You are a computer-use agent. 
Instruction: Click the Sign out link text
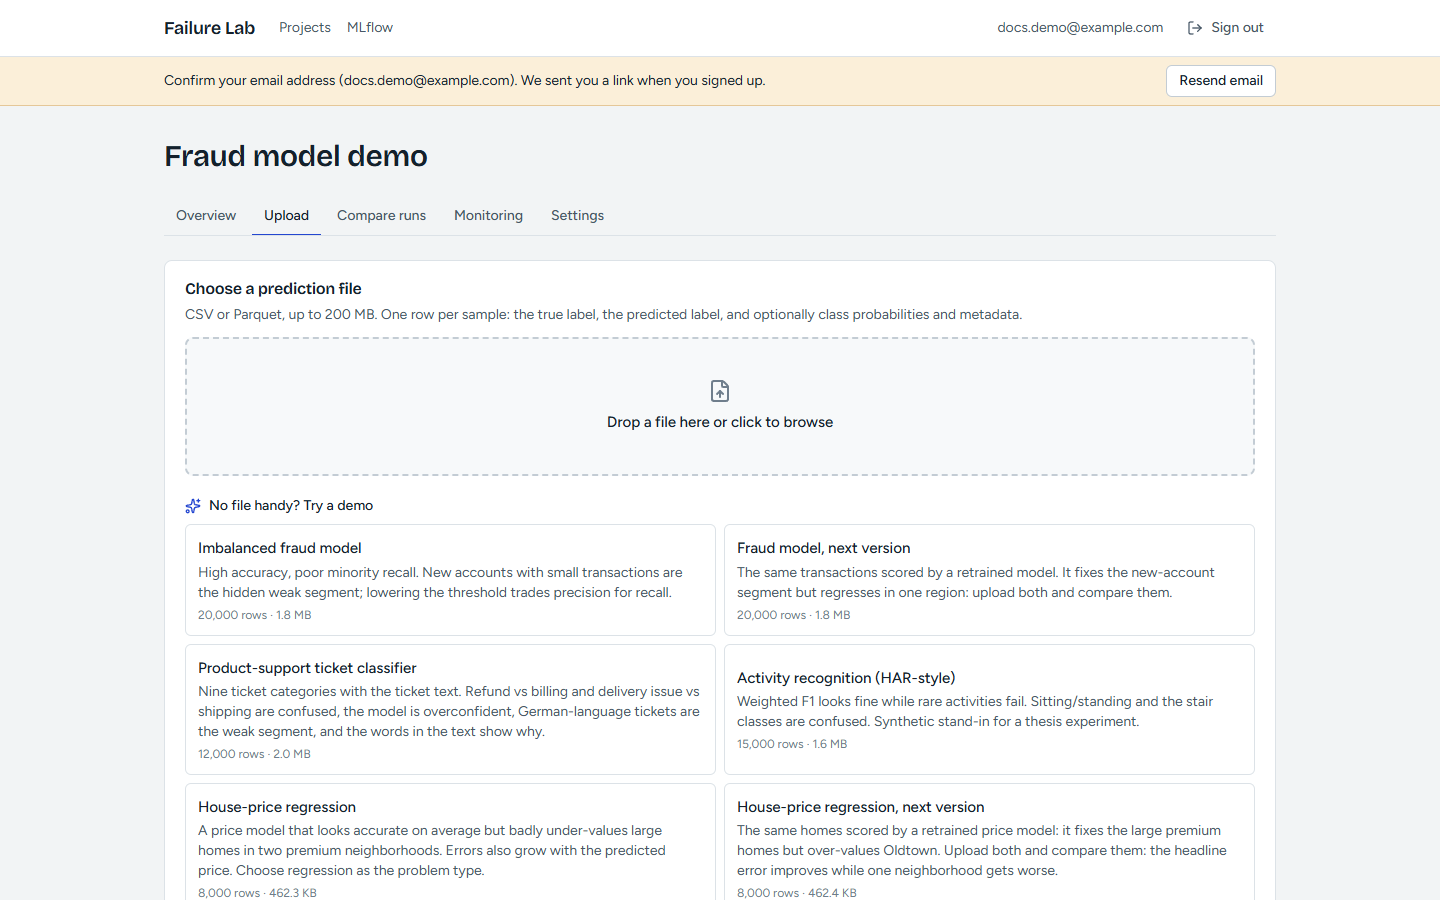tap(1237, 28)
